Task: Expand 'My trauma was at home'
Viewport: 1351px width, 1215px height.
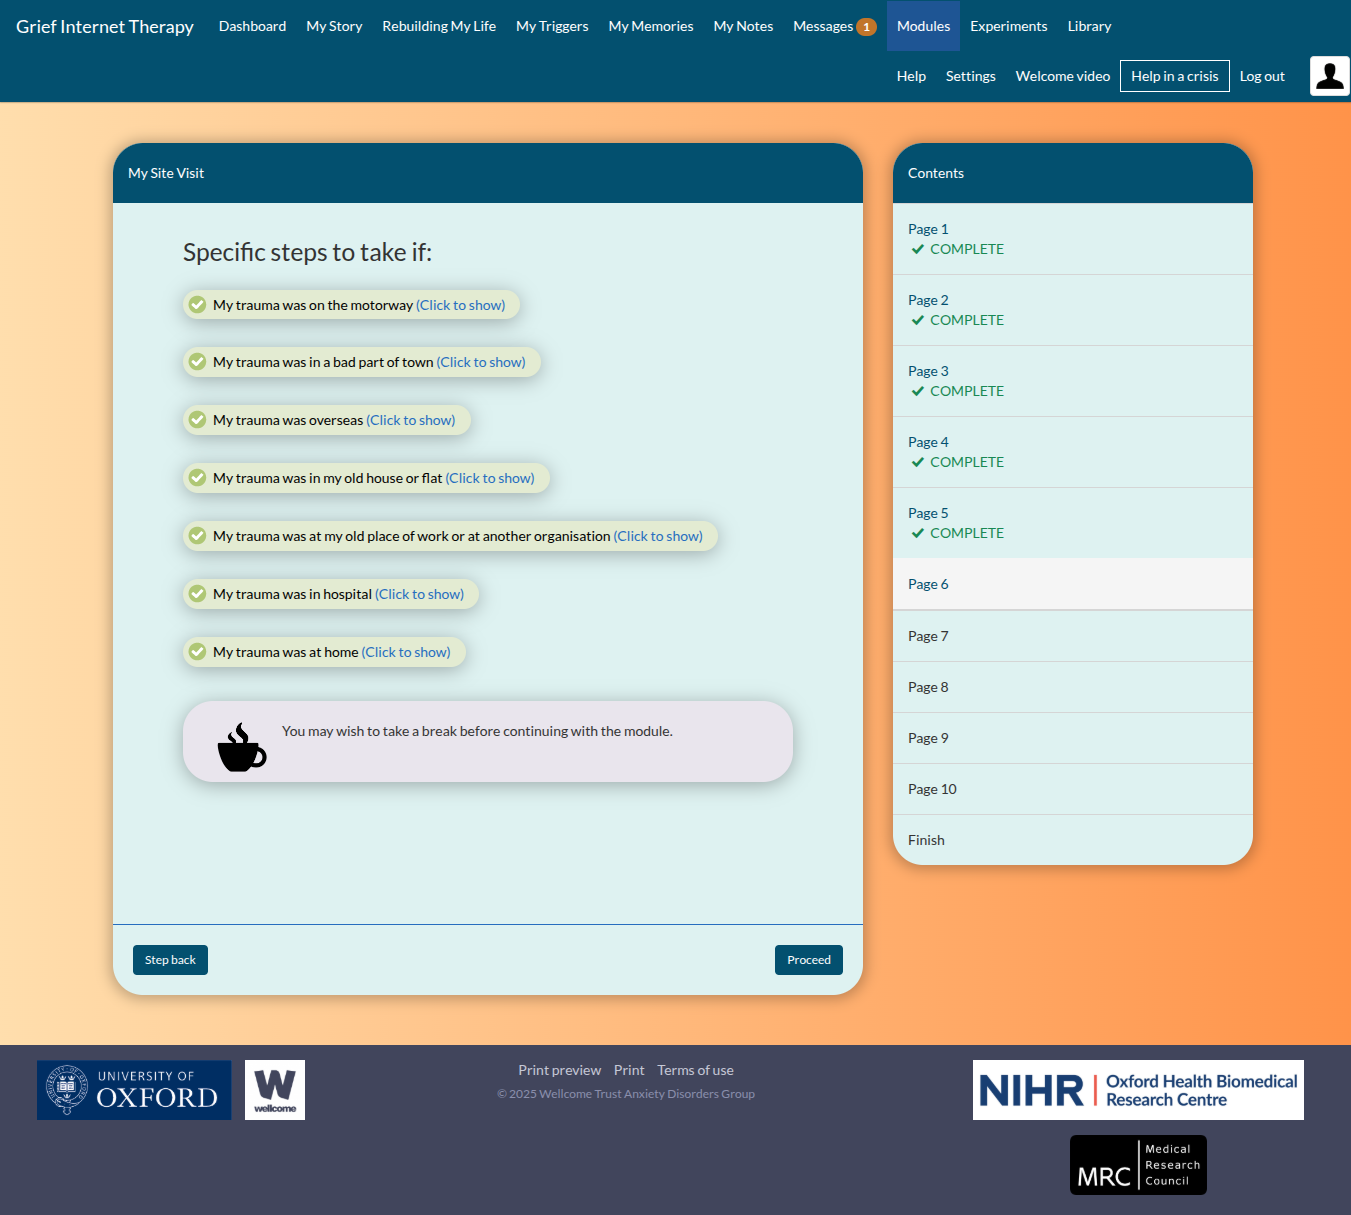Action: click(405, 652)
